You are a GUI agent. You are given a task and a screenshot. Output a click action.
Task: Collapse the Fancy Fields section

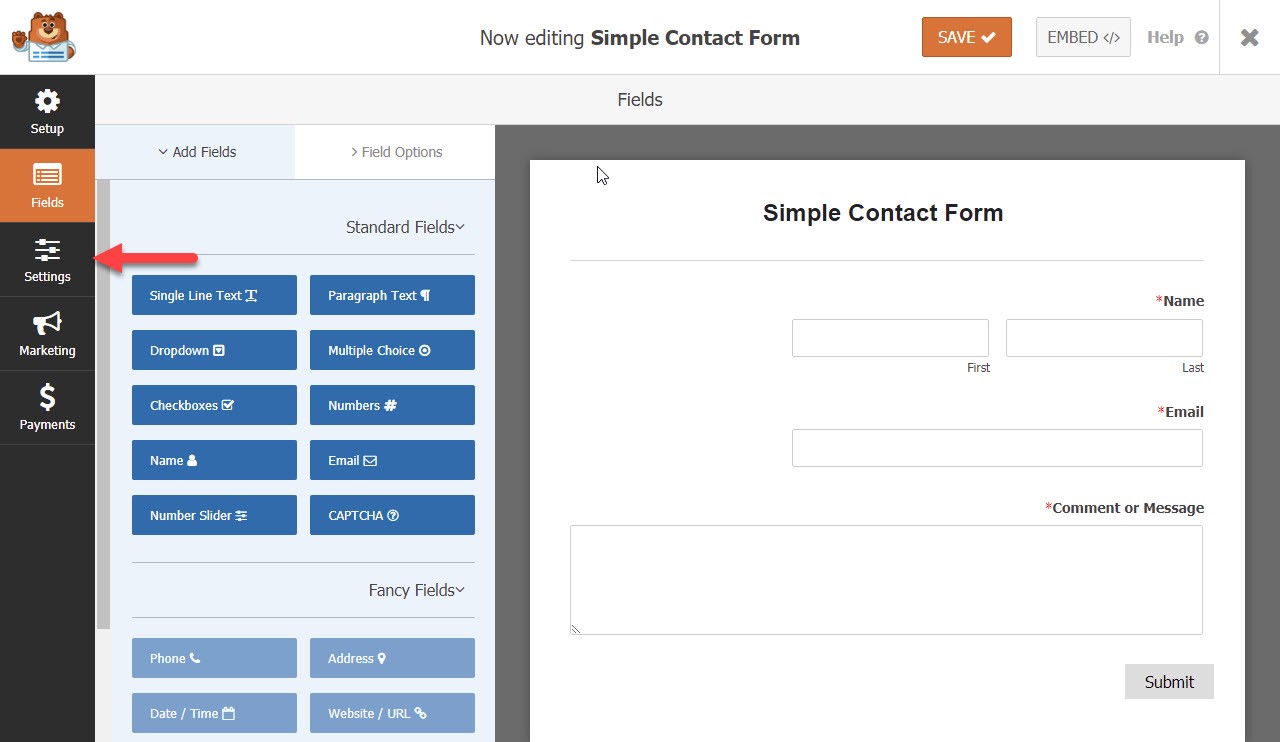click(x=416, y=590)
